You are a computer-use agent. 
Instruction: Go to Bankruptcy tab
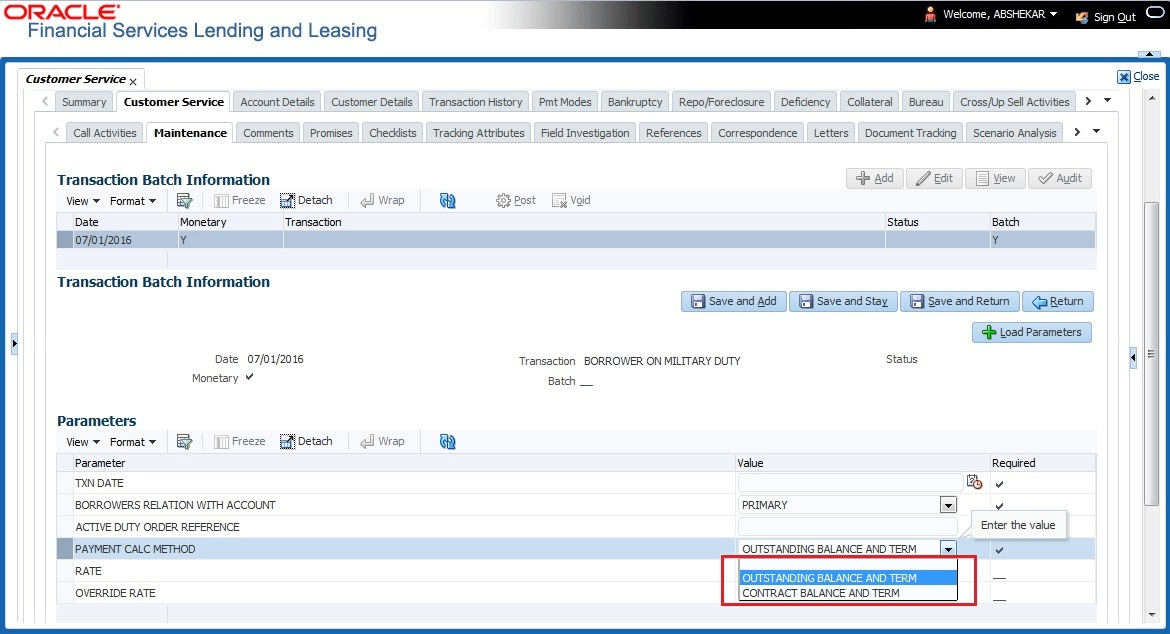point(635,102)
